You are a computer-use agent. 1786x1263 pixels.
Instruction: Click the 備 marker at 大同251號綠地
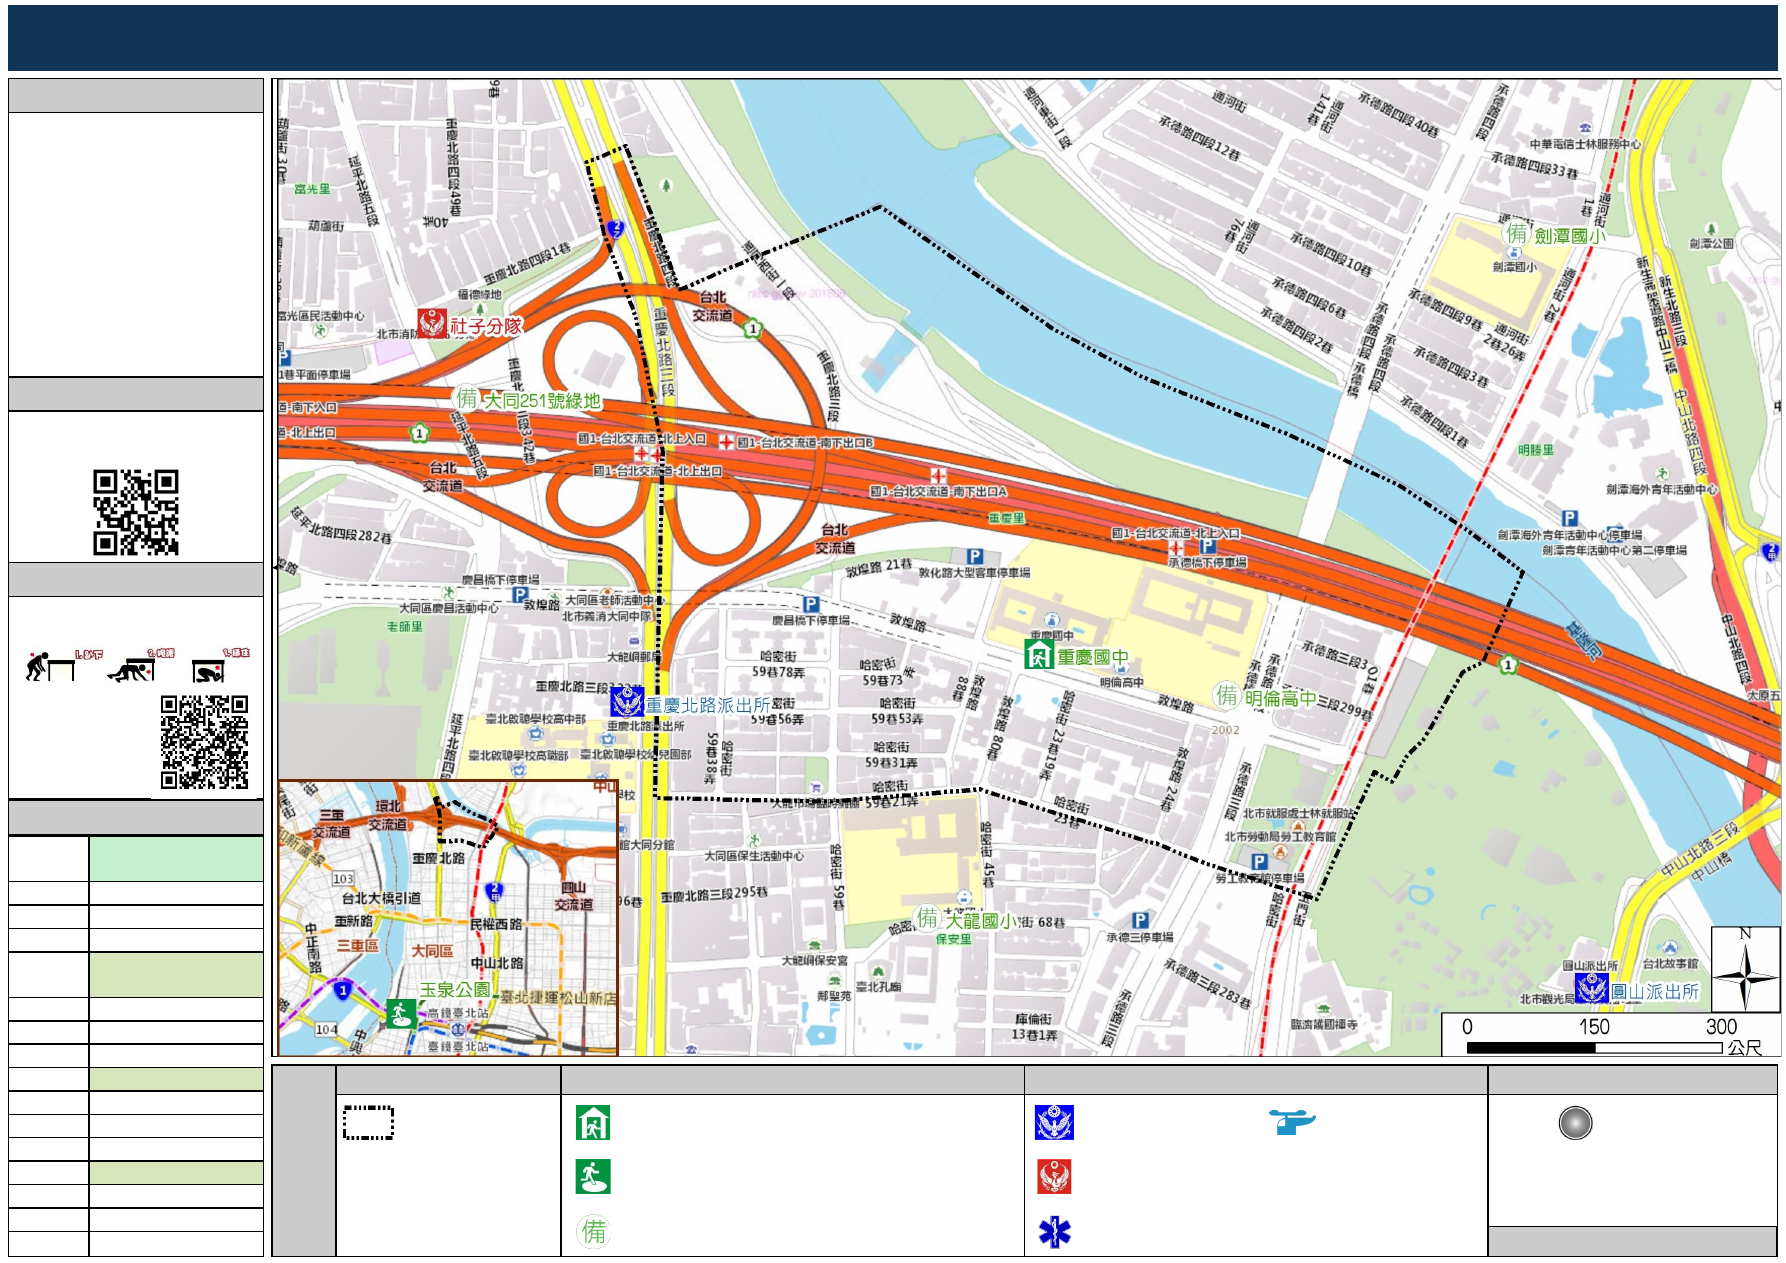click(x=467, y=399)
